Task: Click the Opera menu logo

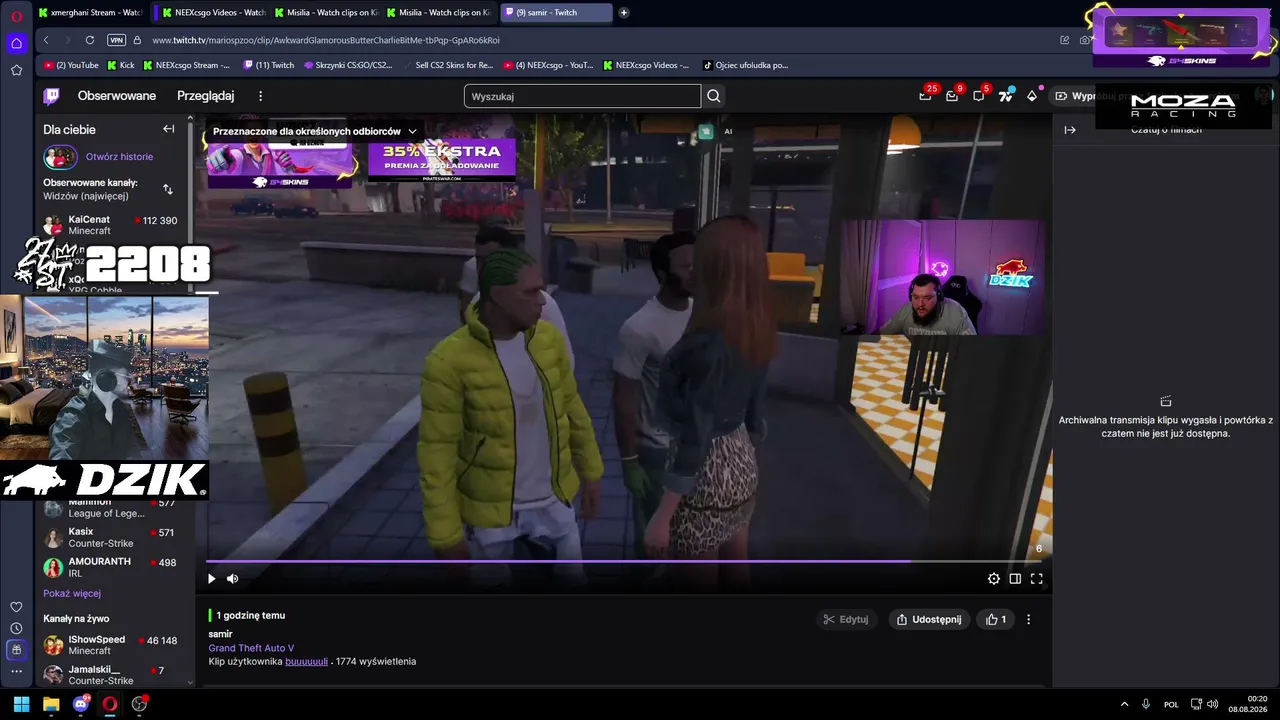Action: pos(17,16)
